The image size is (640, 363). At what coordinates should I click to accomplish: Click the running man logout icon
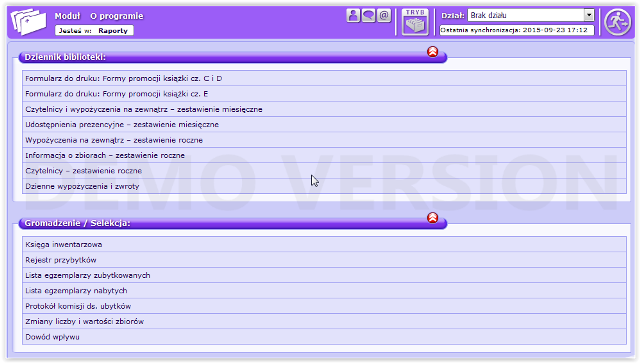(x=618, y=22)
